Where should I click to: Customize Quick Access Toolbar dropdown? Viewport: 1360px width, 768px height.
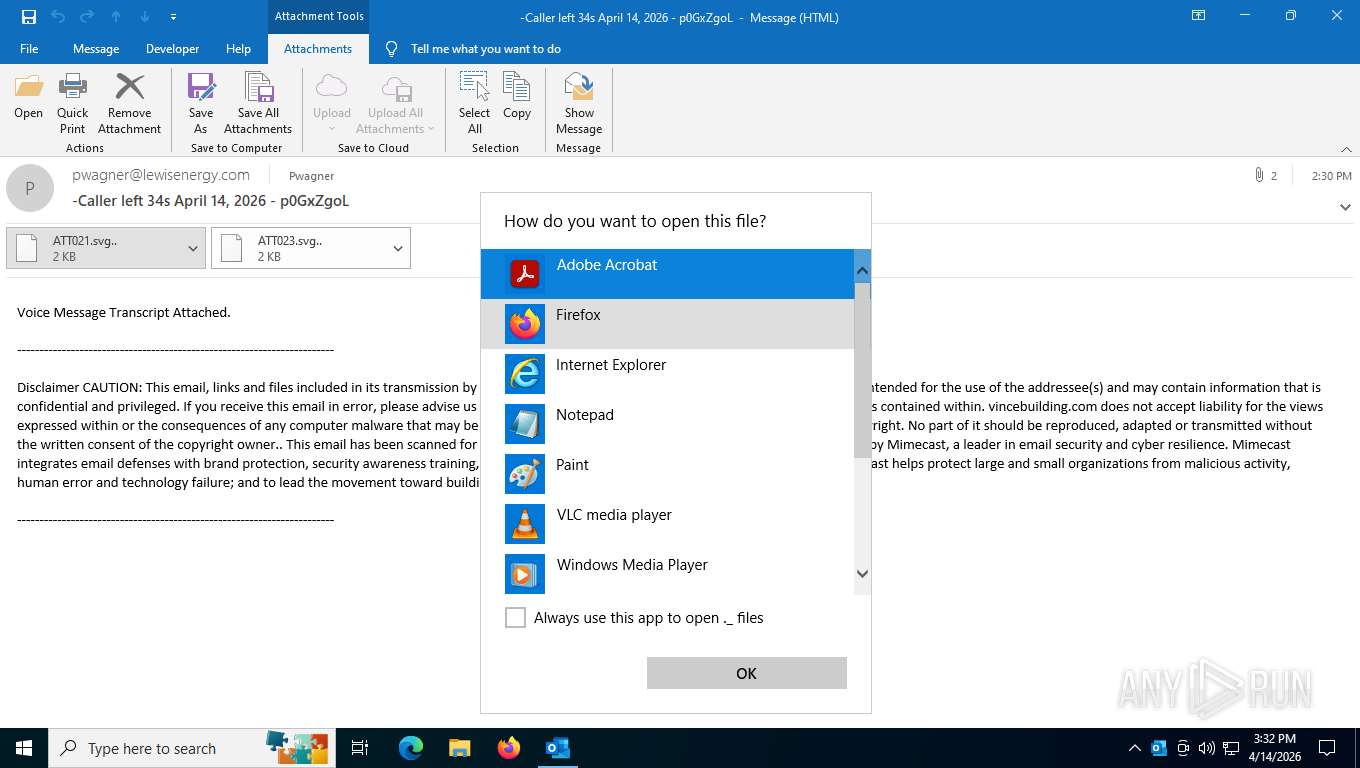173,16
